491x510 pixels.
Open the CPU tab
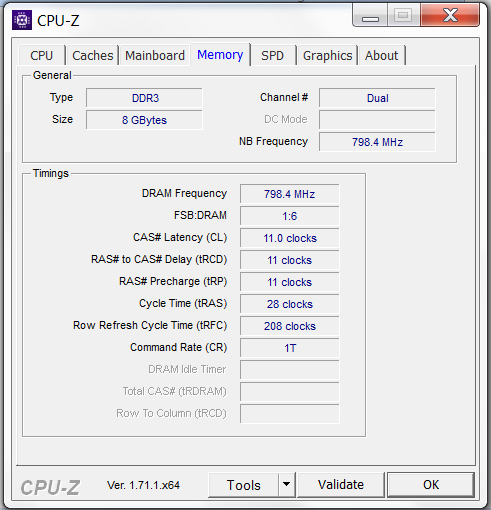(x=42, y=55)
